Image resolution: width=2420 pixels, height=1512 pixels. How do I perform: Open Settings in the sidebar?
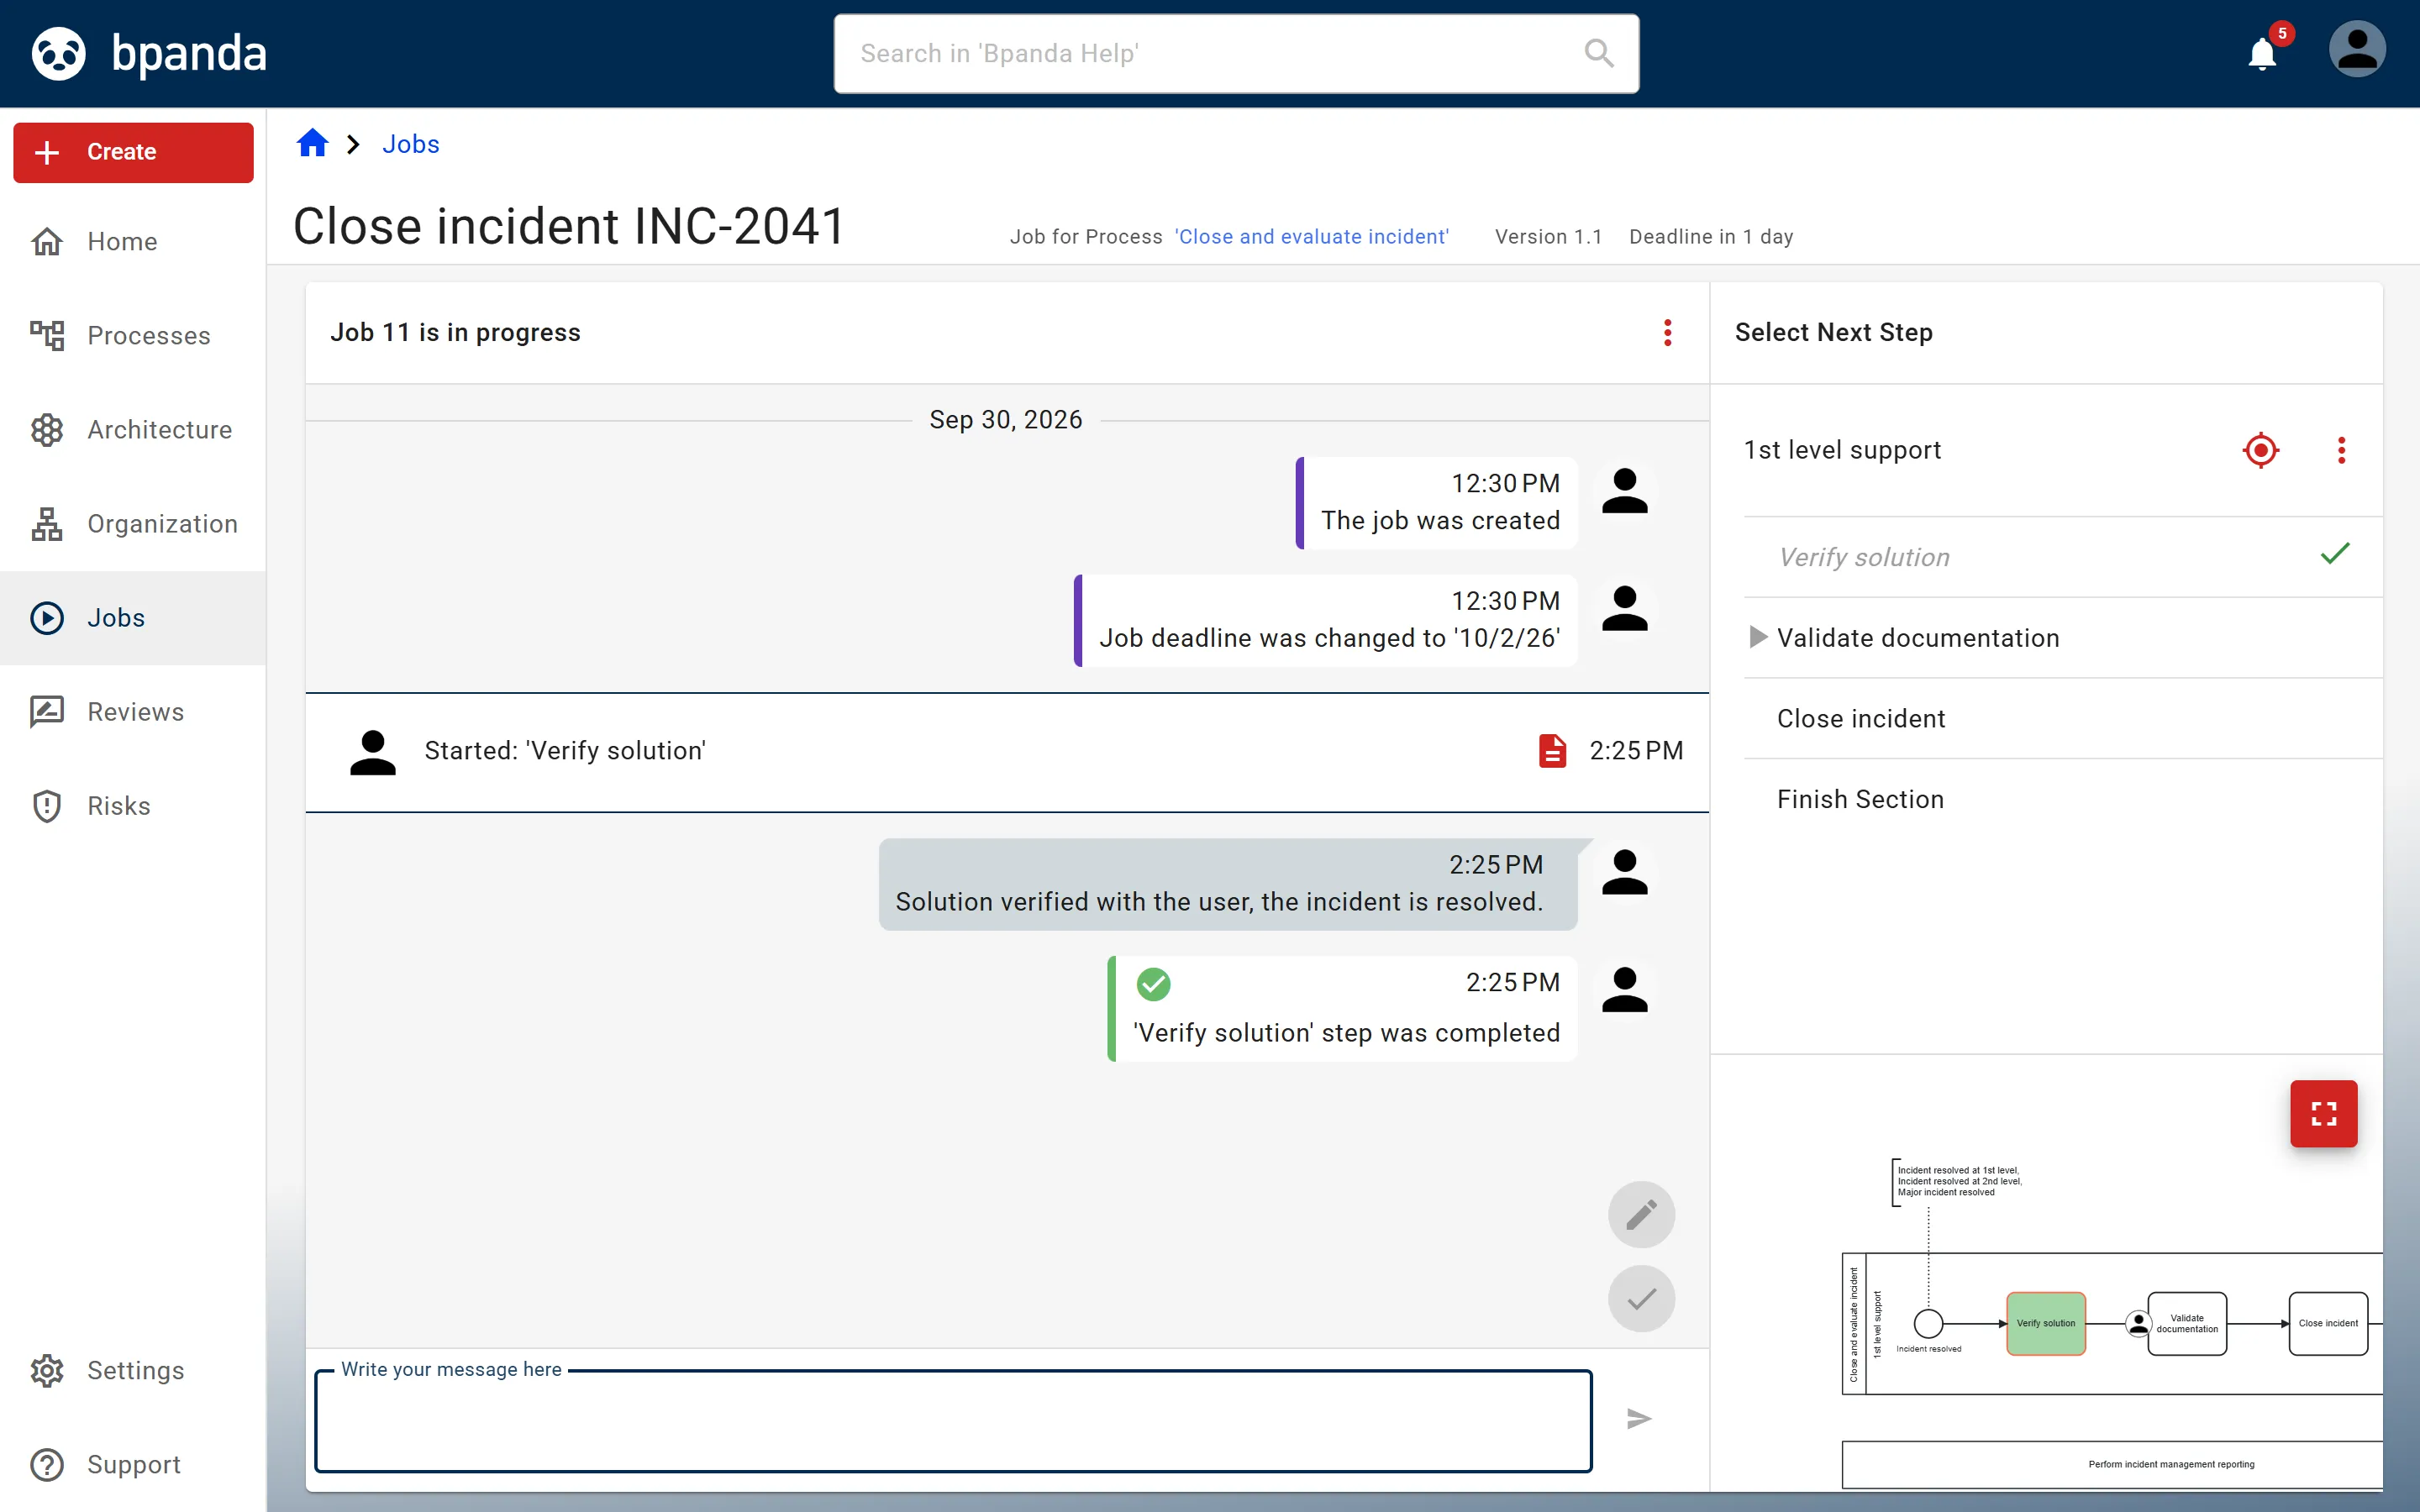133,1370
